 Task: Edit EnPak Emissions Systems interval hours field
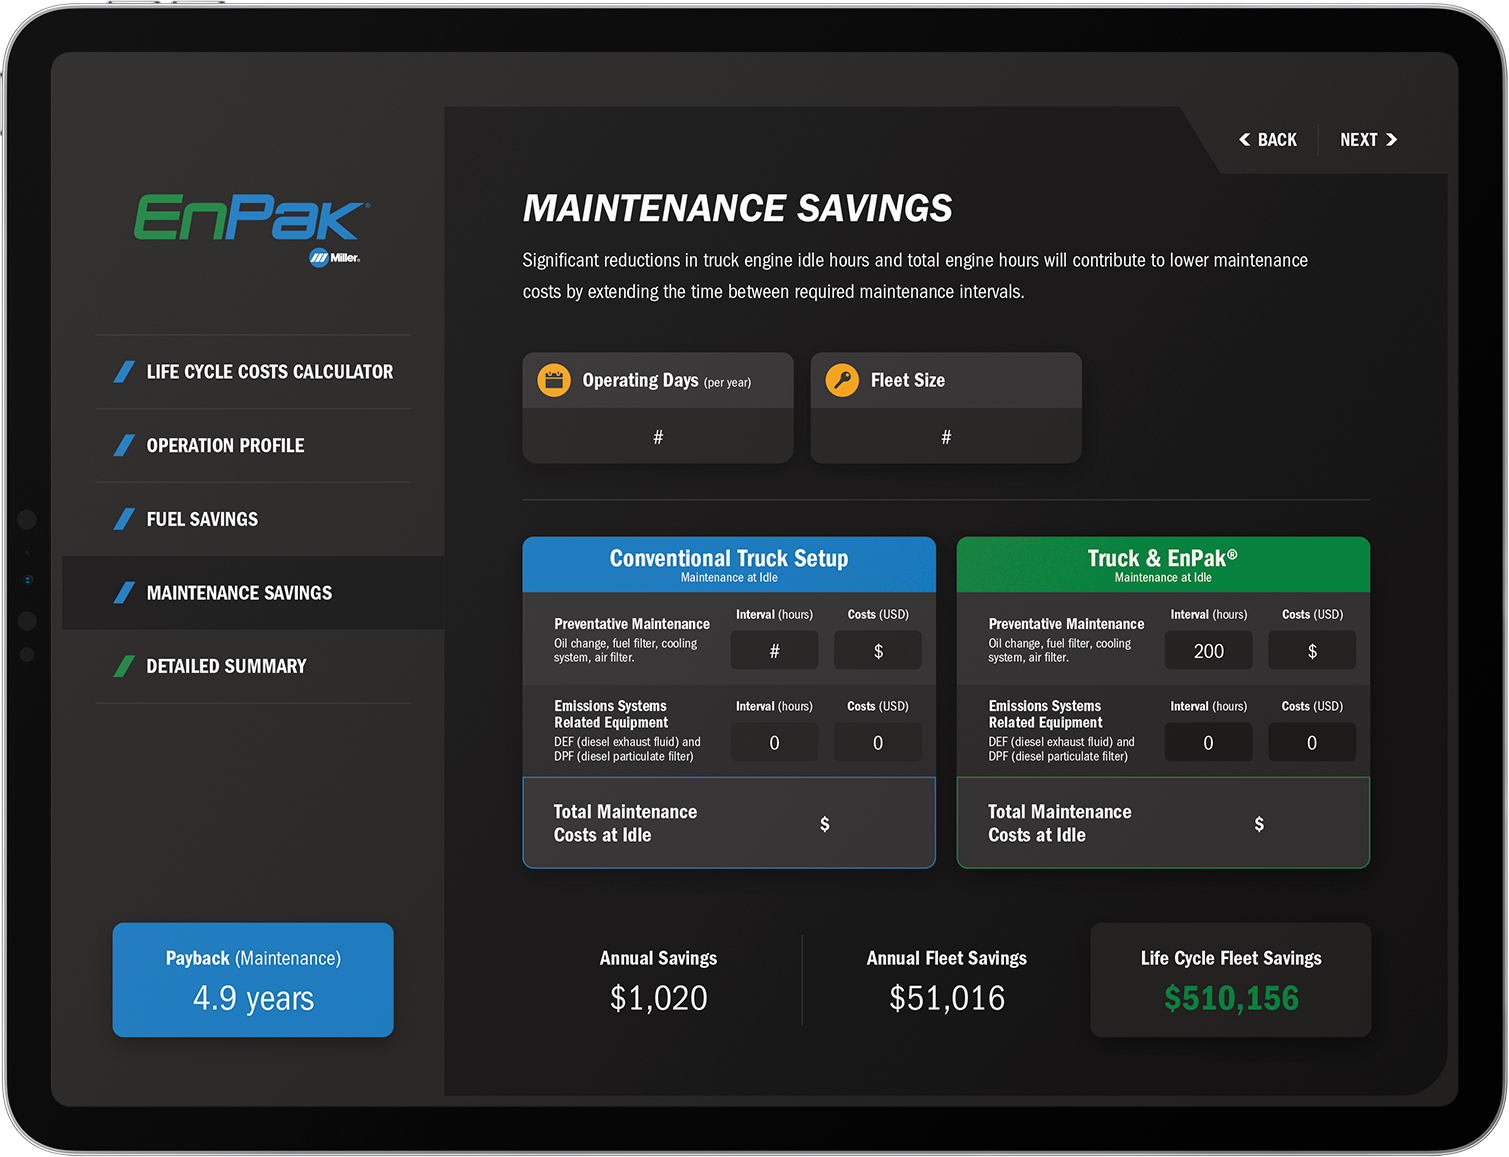point(1208,743)
